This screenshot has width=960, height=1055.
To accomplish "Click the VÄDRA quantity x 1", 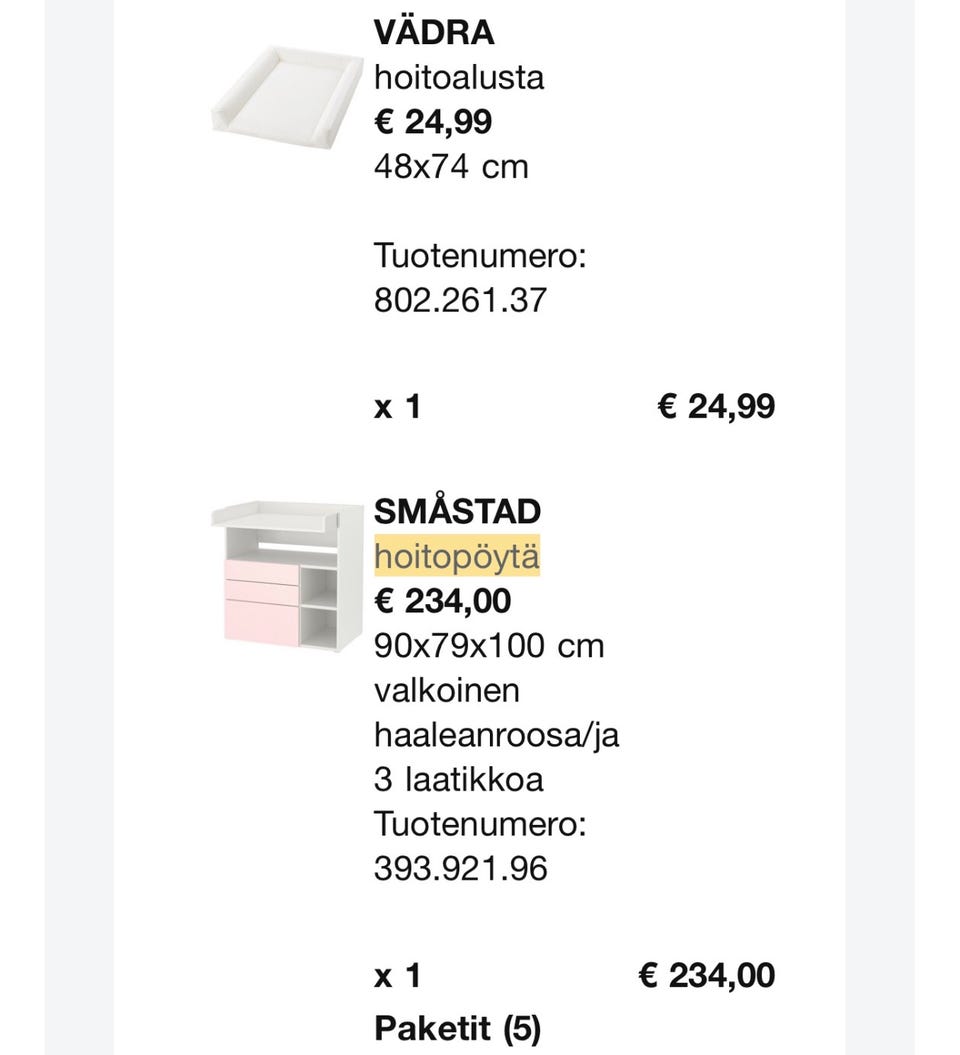I will pyautogui.click(x=397, y=406).
